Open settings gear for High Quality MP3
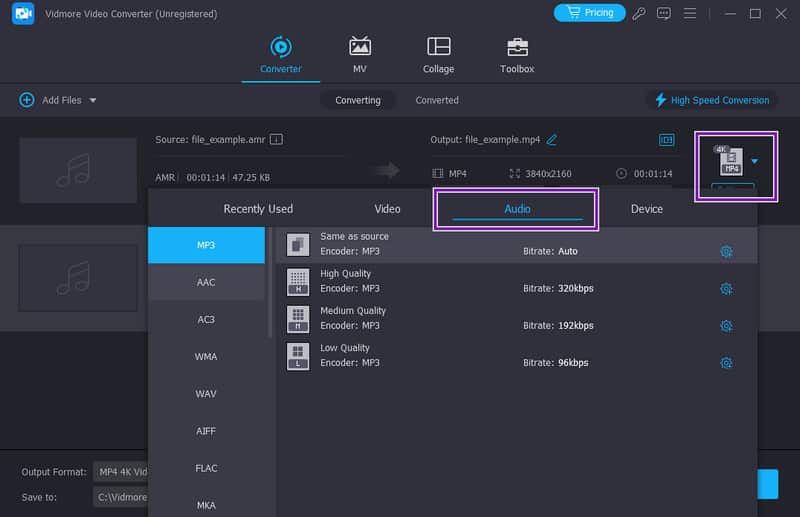The image size is (800, 517). (x=726, y=289)
